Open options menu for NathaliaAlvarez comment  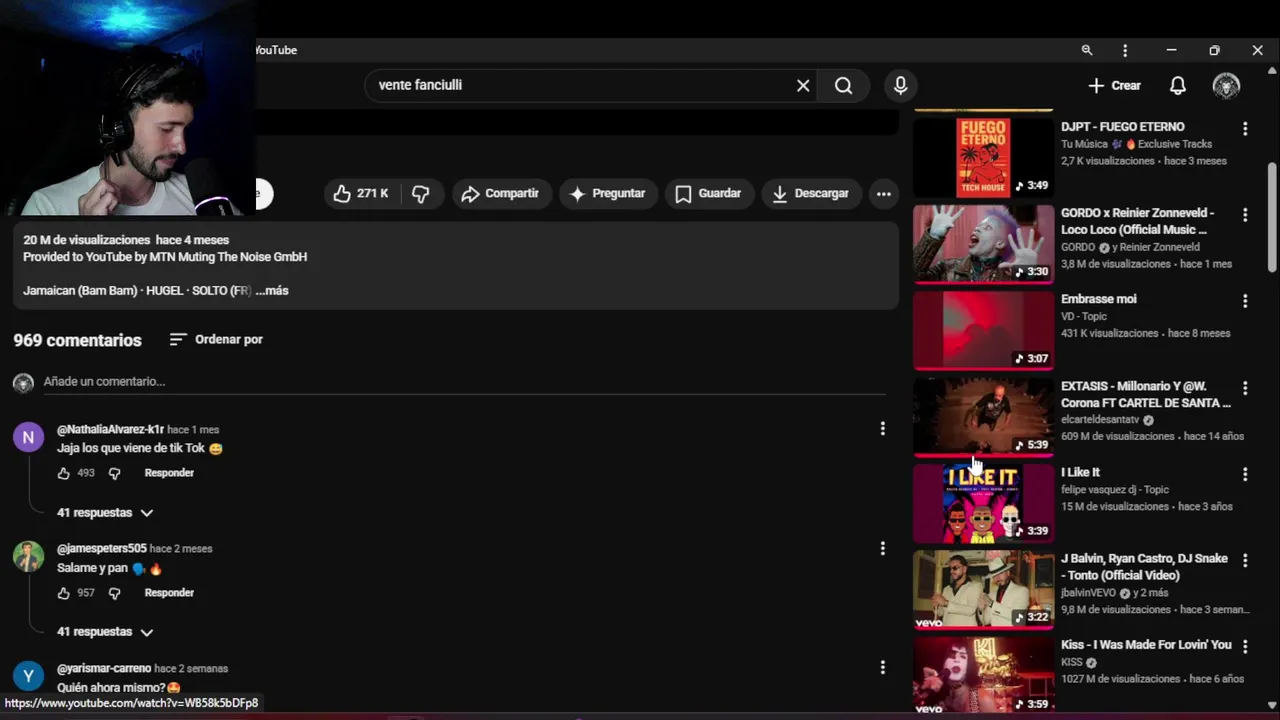pyautogui.click(x=882, y=429)
